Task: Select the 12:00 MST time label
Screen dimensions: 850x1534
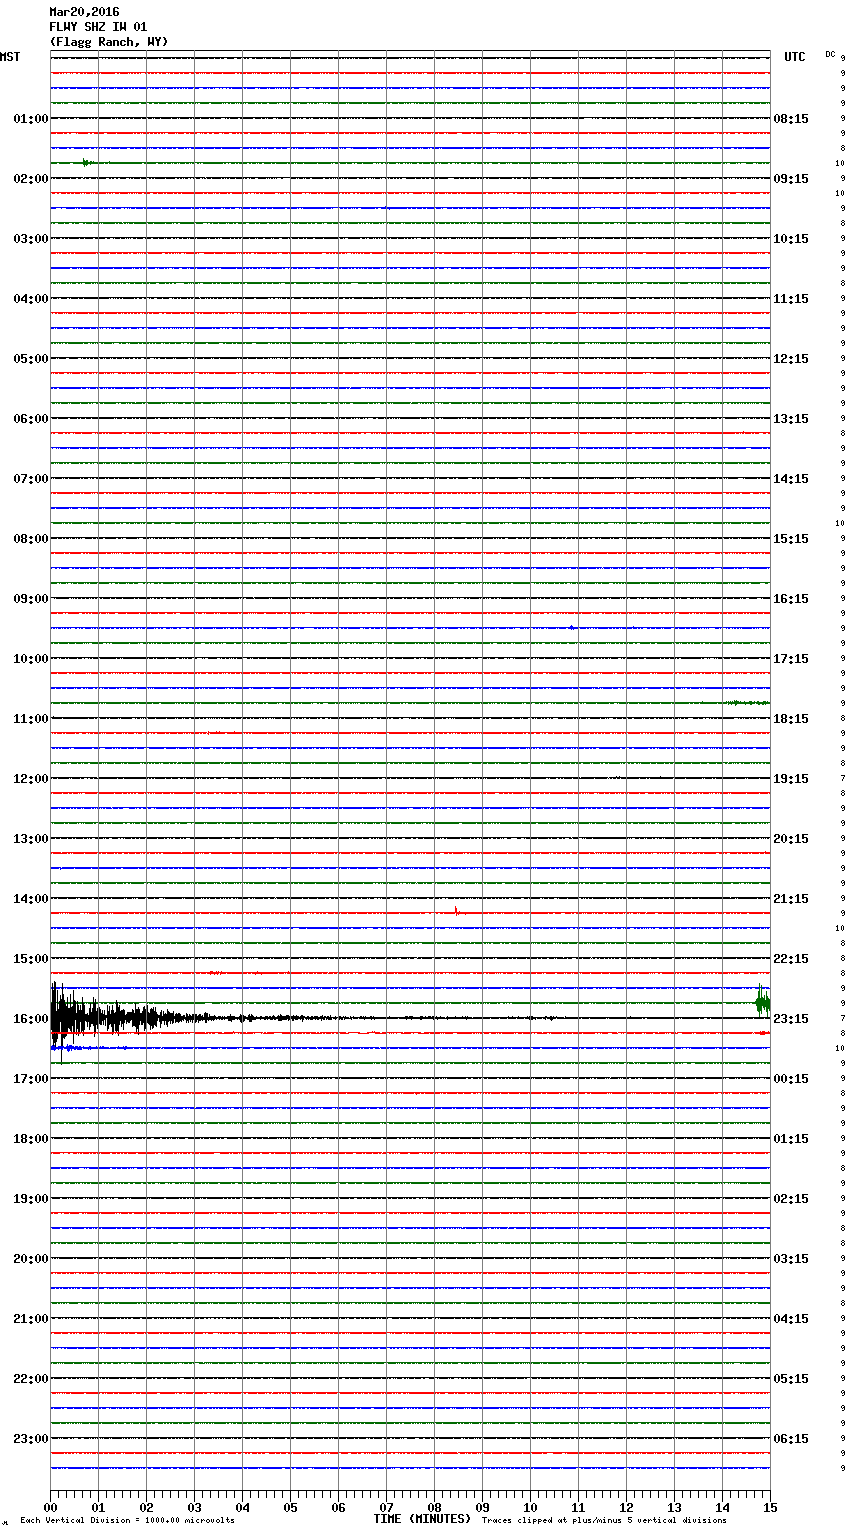Action: click(31, 779)
